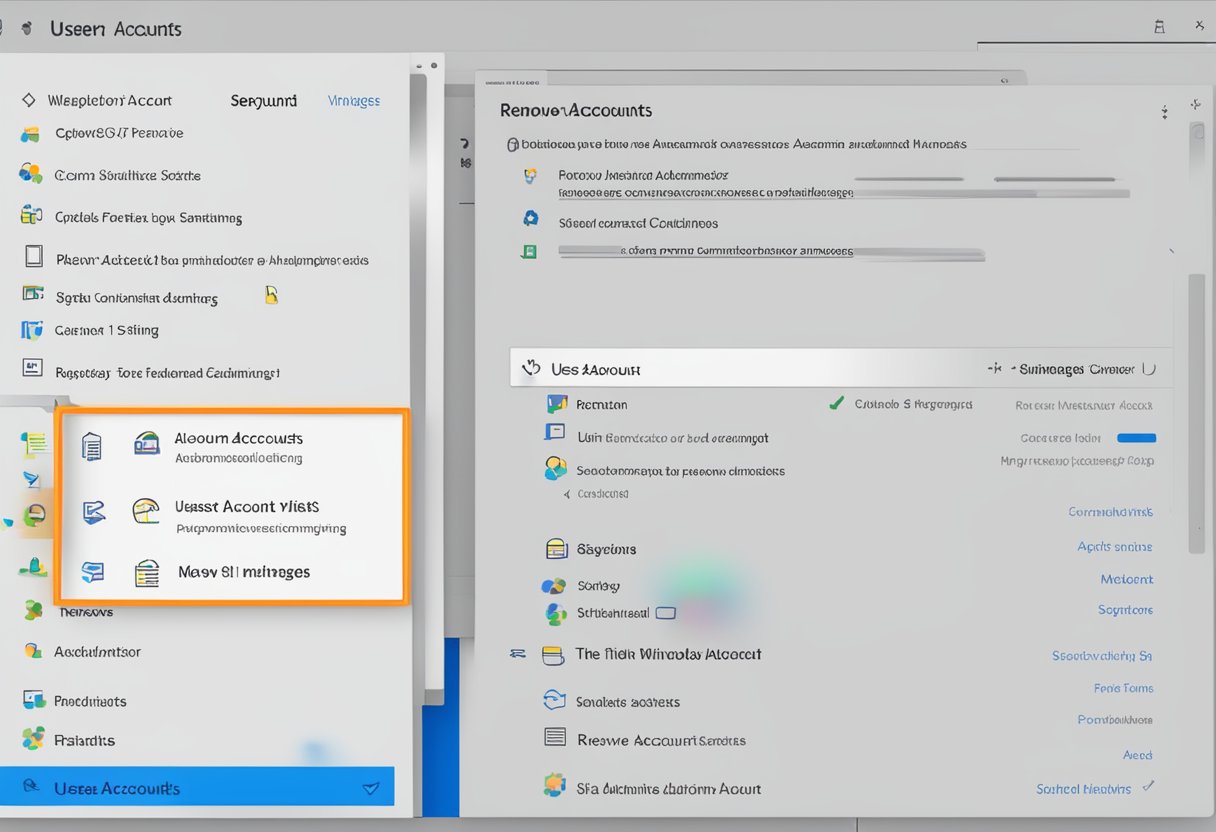Click the Phearr Acicrict tablet icon
This screenshot has width=1216, height=832.
pyautogui.click(x=34, y=256)
